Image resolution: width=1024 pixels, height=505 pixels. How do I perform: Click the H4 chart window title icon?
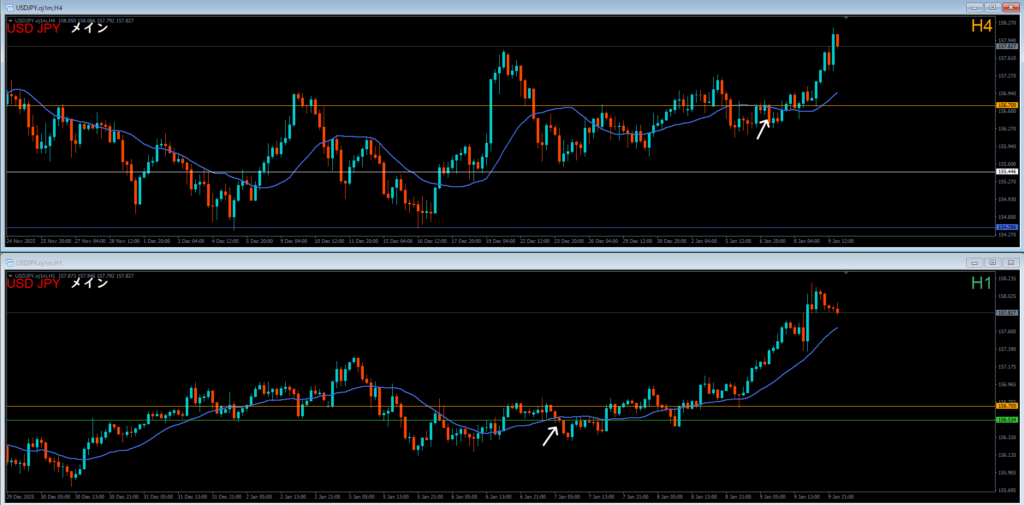9,7
